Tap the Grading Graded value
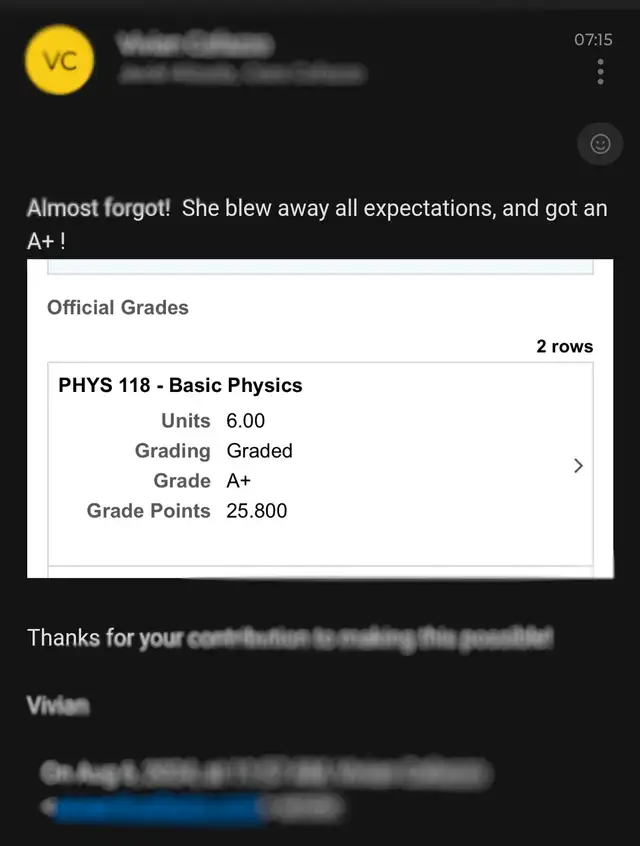The width and height of the screenshot is (640, 846). click(260, 451)
